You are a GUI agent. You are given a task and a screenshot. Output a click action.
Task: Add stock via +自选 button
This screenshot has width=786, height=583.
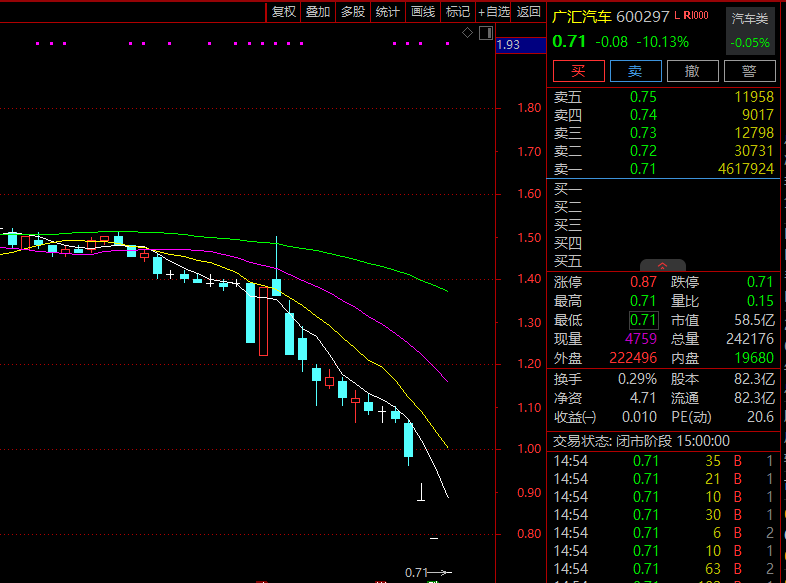coord(494,12)
